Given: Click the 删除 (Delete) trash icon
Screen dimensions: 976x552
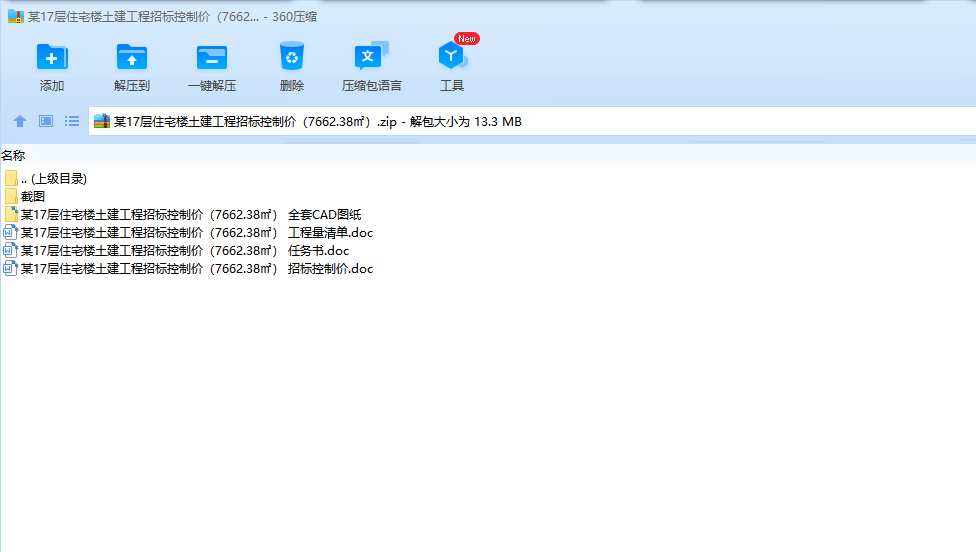Looking at the screenshot, I should (291, 57).
